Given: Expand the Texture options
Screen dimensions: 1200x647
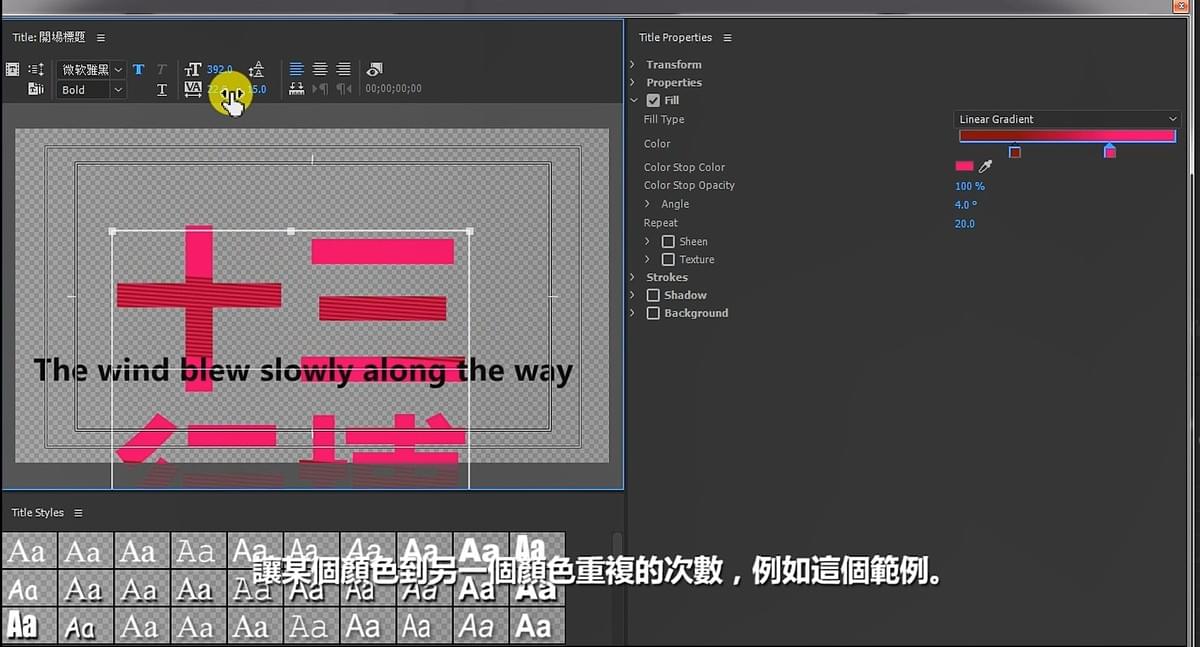Looking at the screenshot, I should coord(647,260).
